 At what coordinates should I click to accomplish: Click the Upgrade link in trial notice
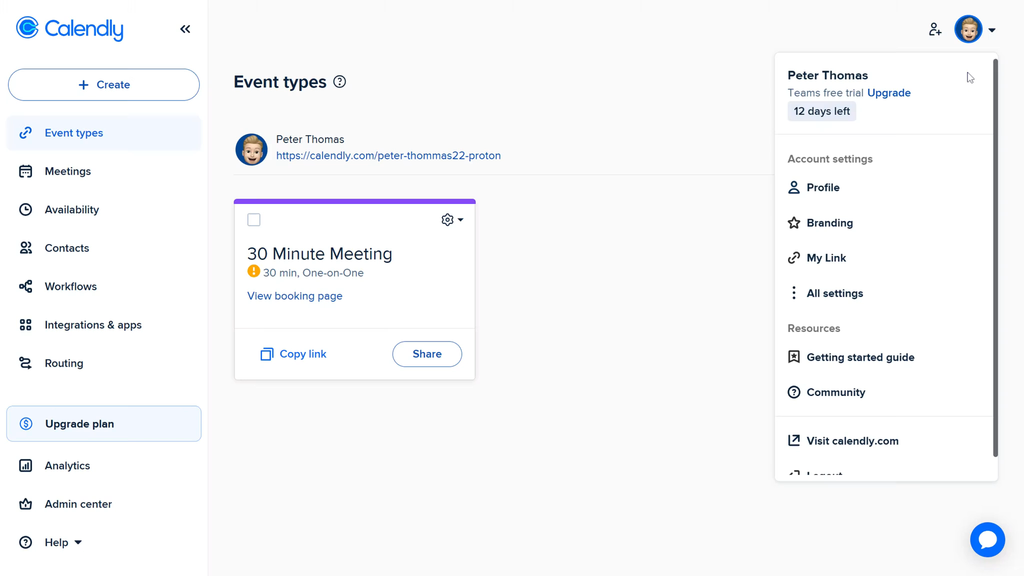point(888,93)
